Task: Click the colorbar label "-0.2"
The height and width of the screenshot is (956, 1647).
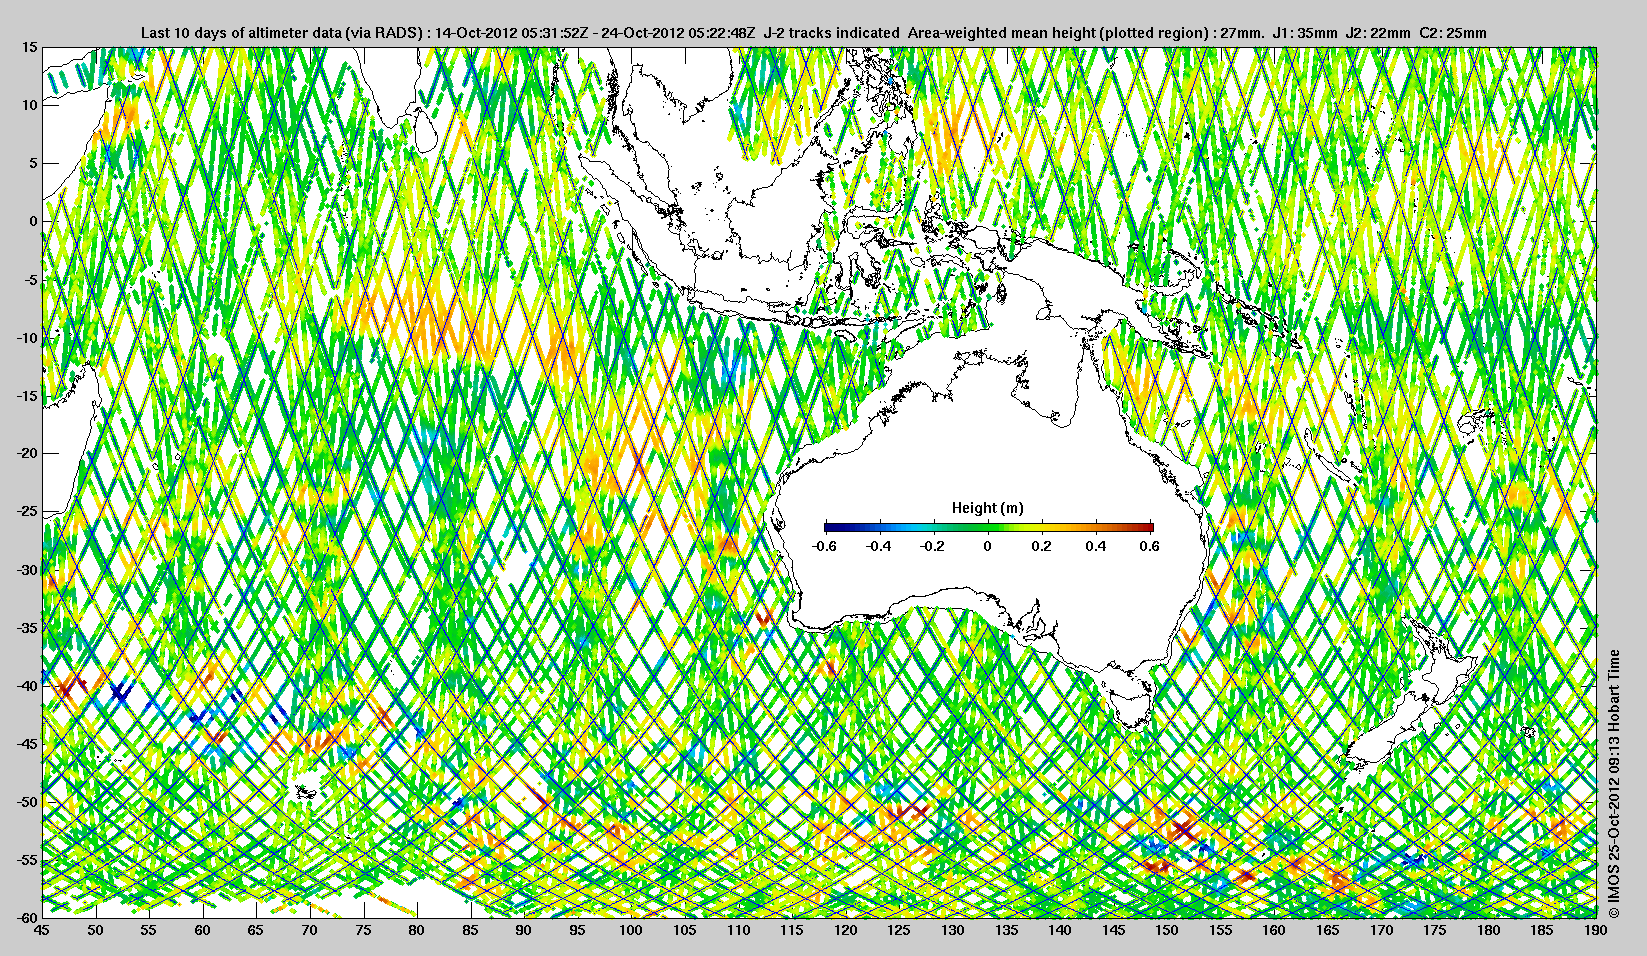Action: [933, 546]
